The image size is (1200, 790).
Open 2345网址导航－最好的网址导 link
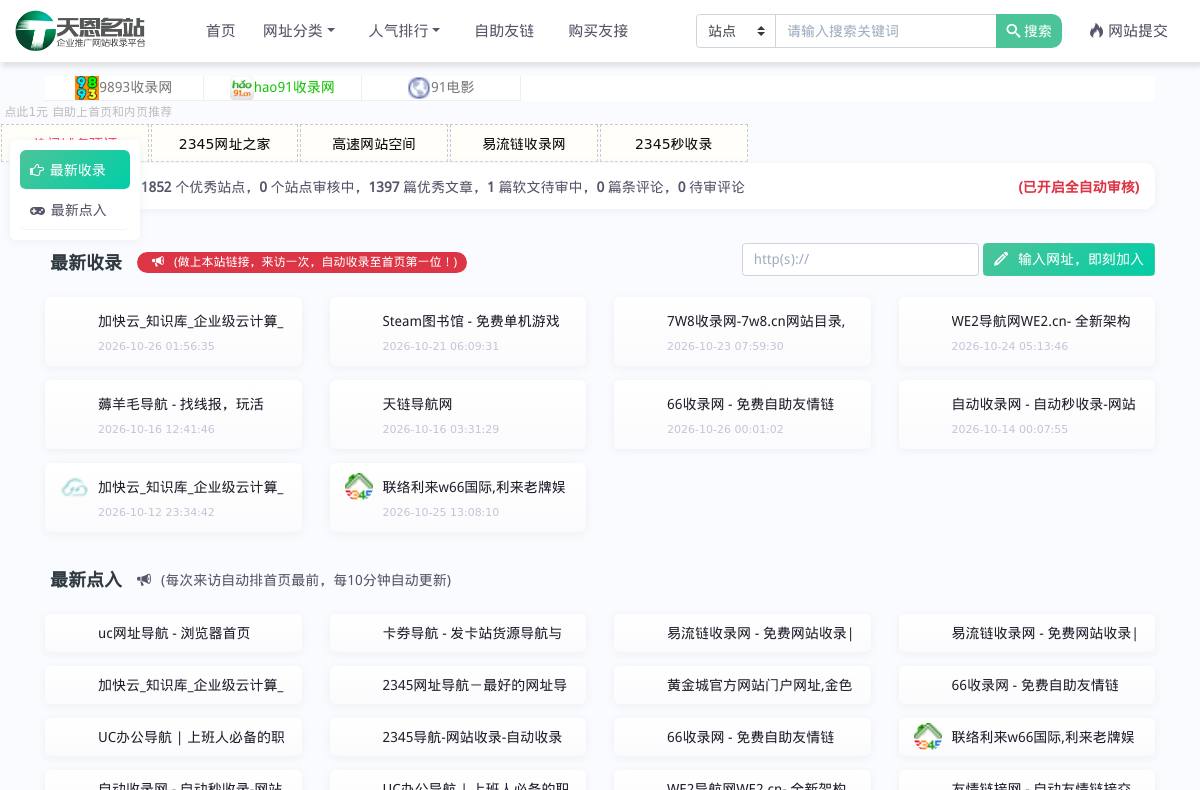point(458,685)
